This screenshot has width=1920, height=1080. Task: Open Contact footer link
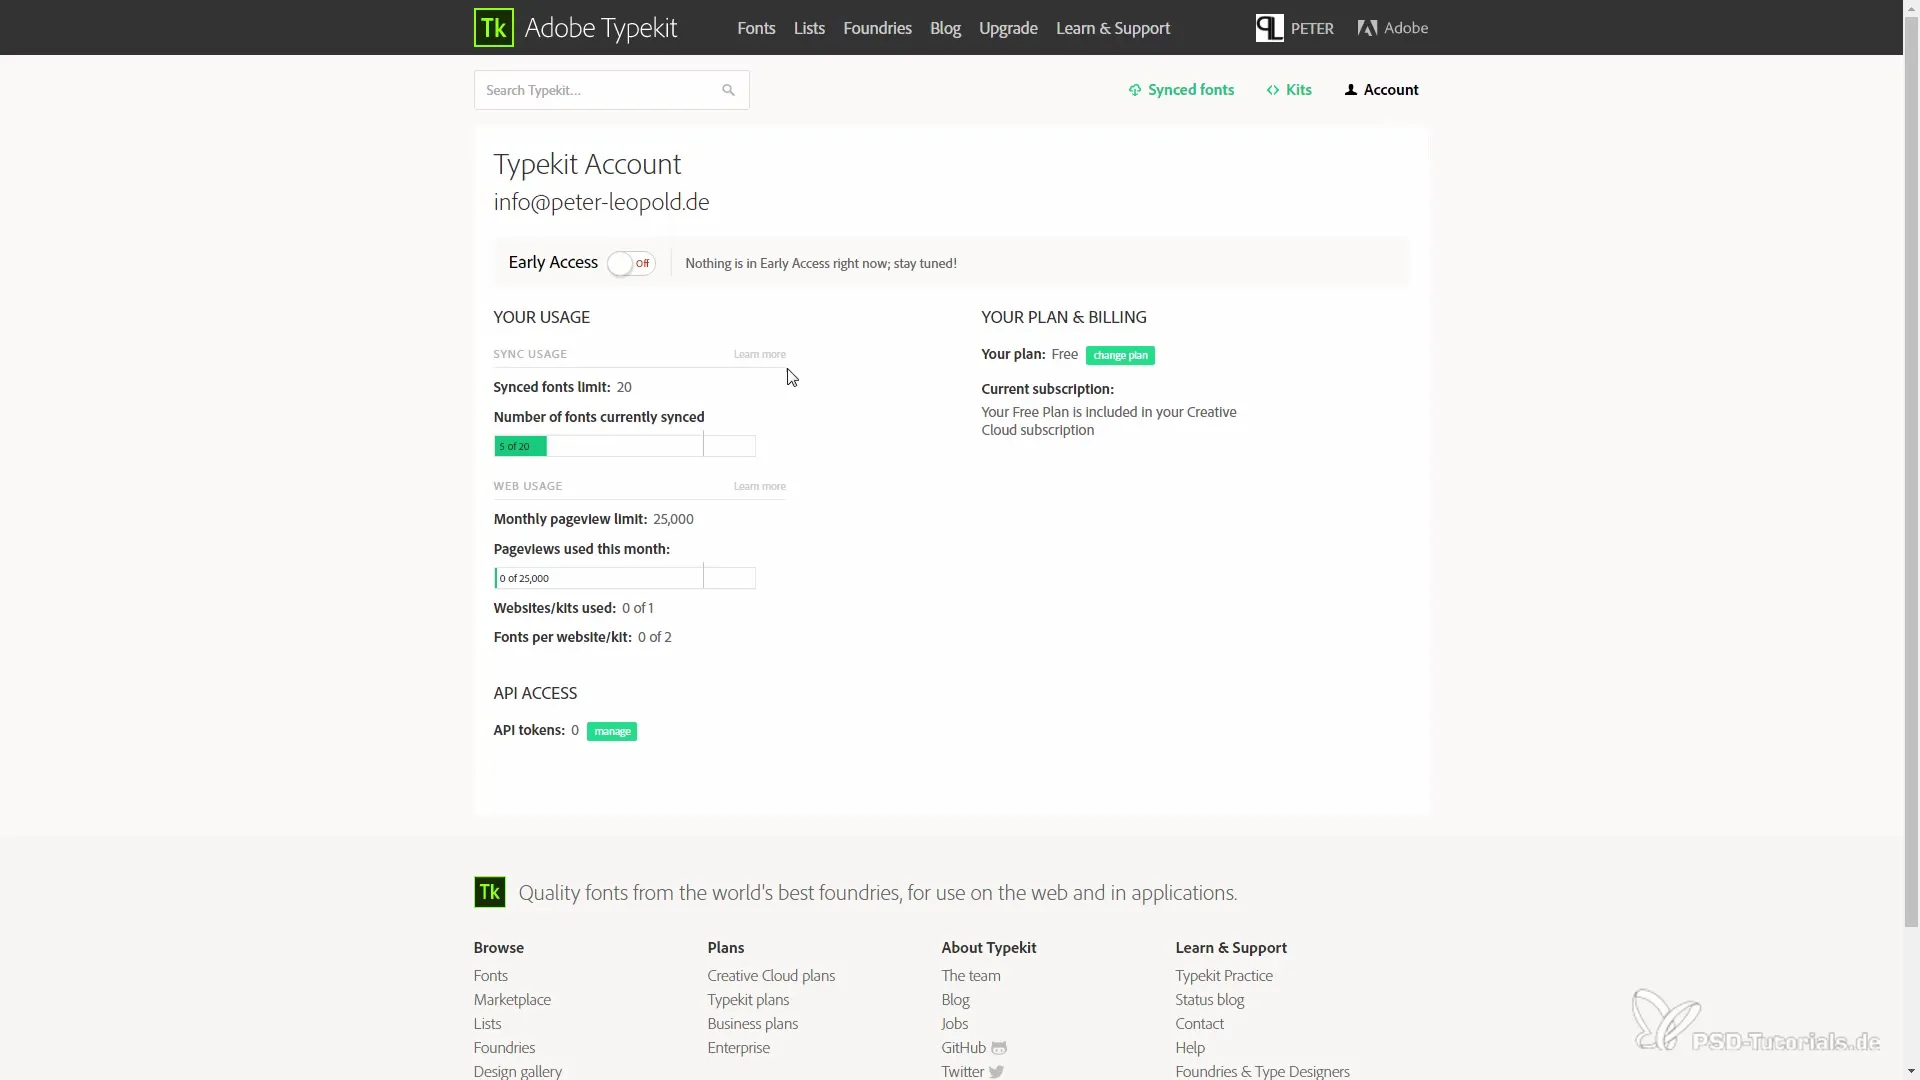pos(1199,1024)
